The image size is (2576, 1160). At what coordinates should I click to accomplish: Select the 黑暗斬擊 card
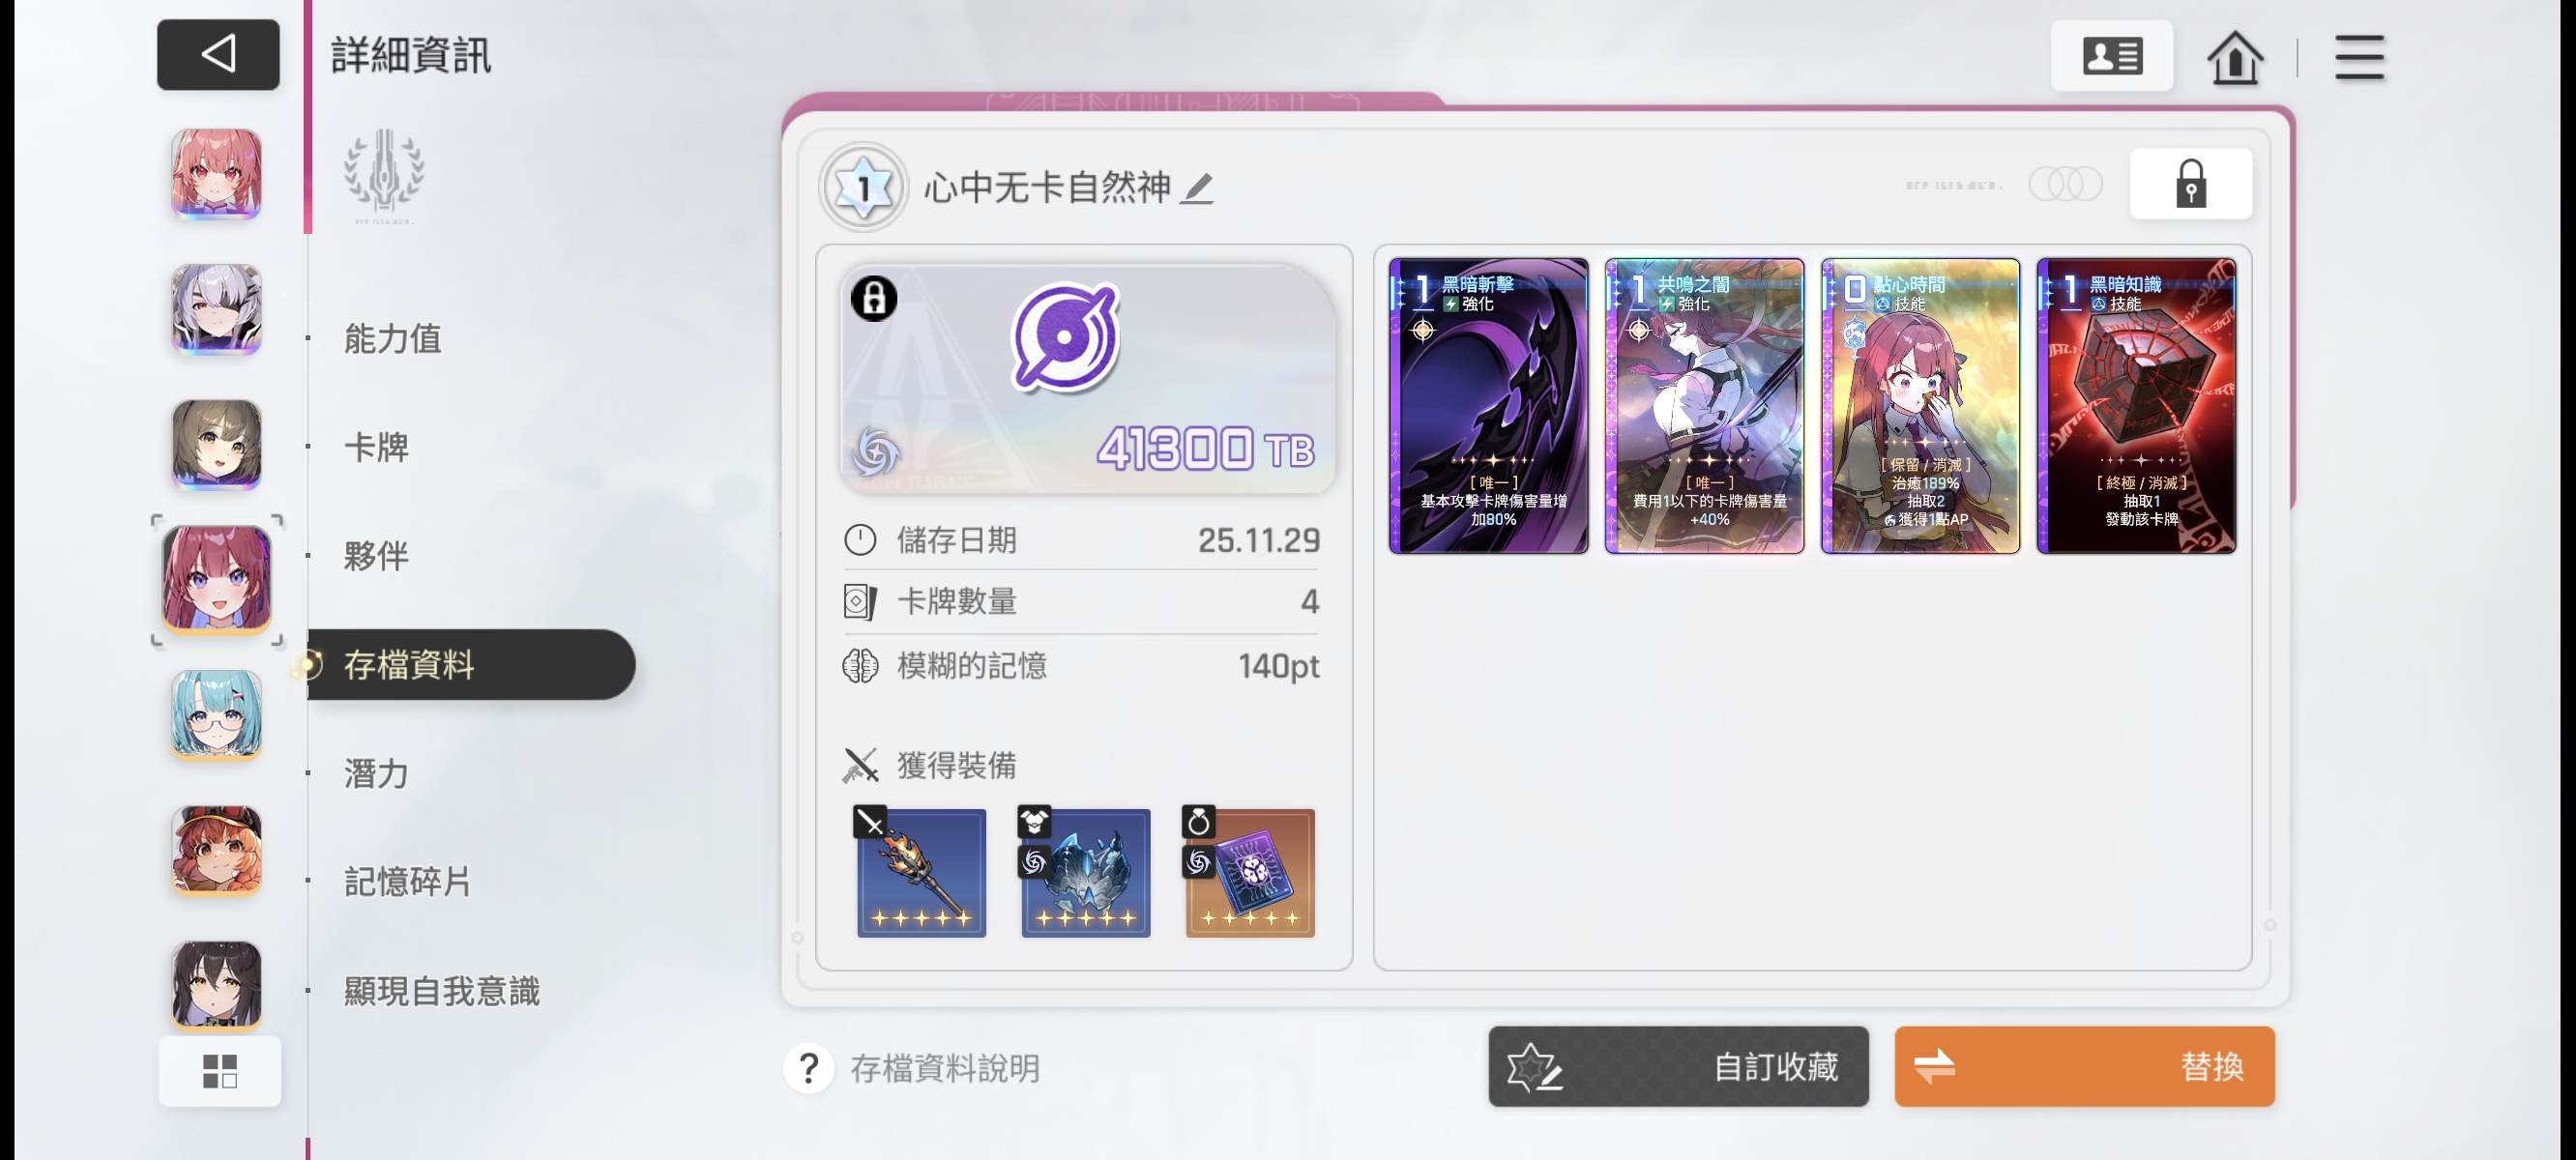pyautogui.click(x=1488, y=405)
